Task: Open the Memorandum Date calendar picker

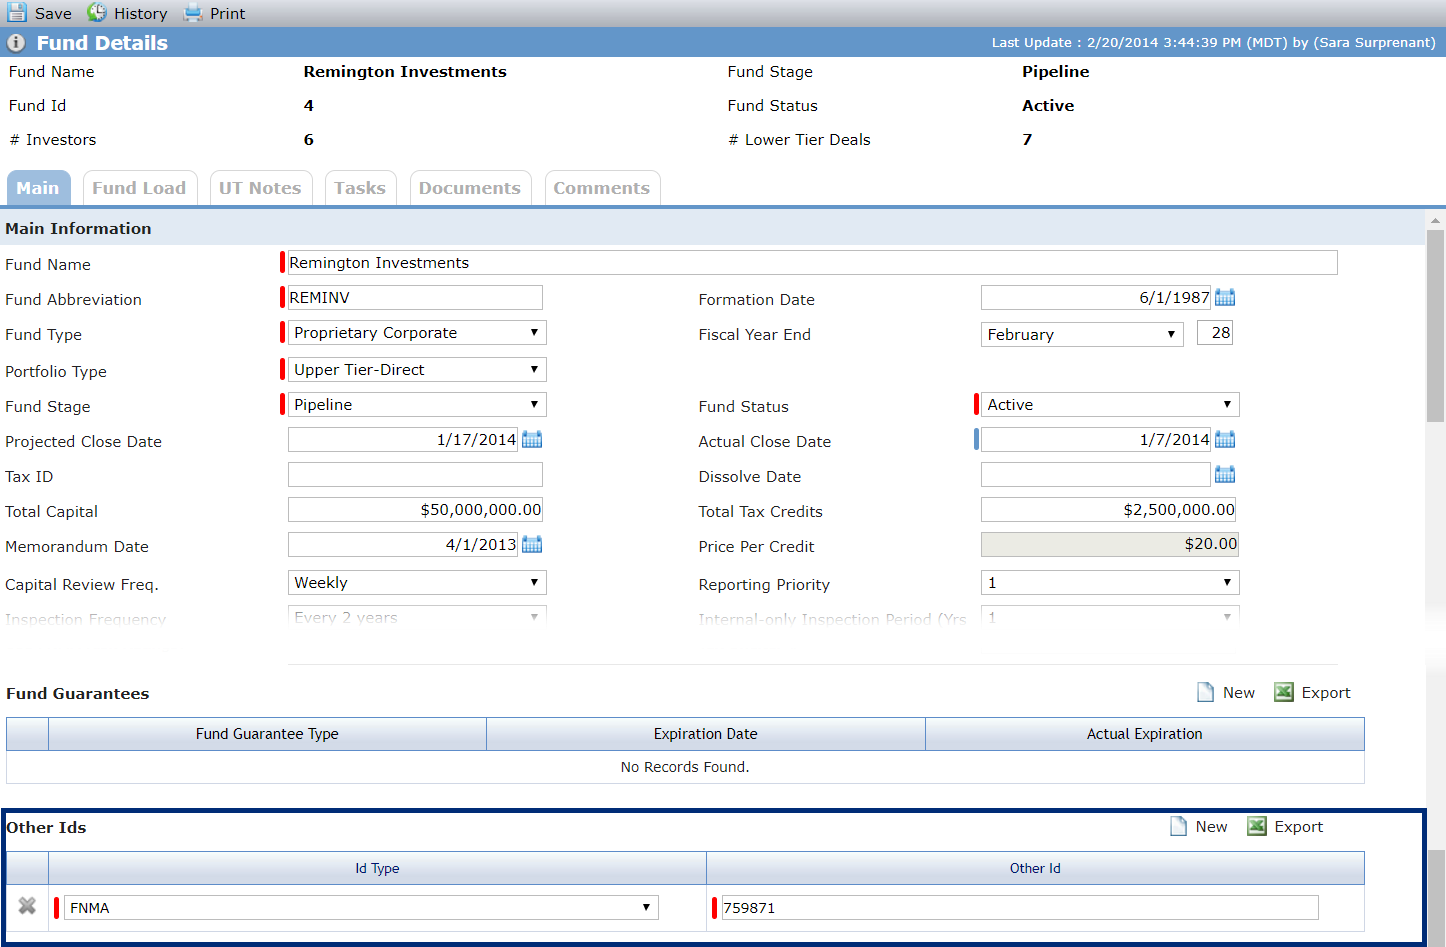Action: (x=532, y=544)
